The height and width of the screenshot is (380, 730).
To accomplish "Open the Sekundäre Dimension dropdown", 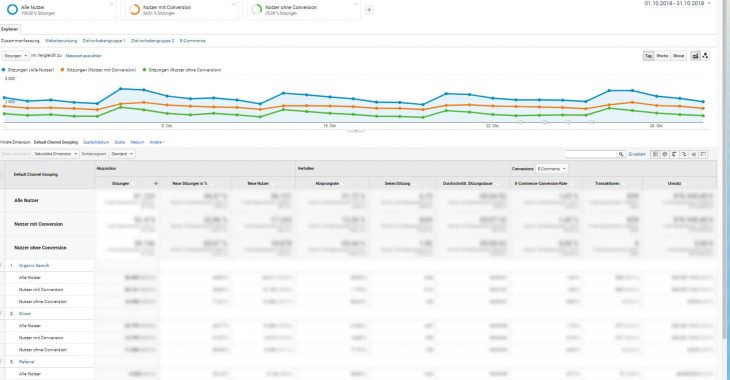I will tap(55, 154).
